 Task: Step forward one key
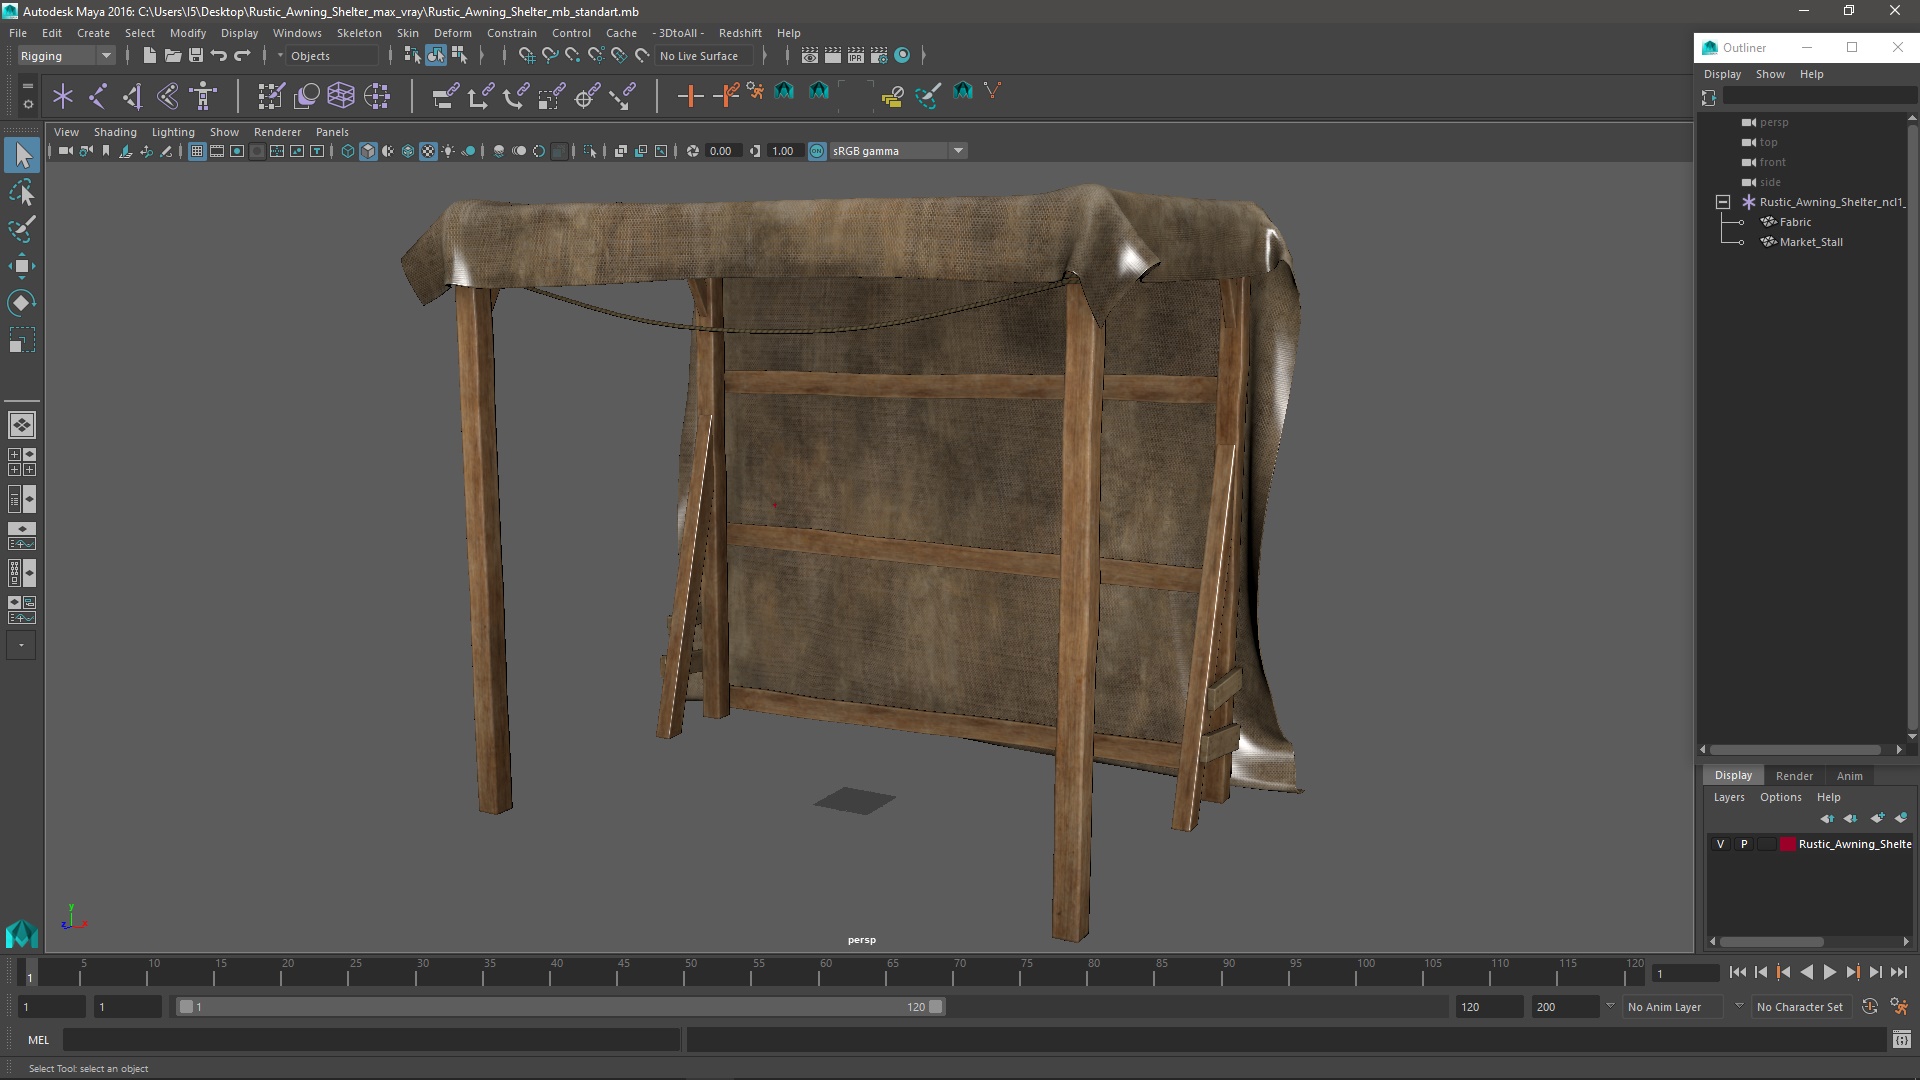(1853, 972)
